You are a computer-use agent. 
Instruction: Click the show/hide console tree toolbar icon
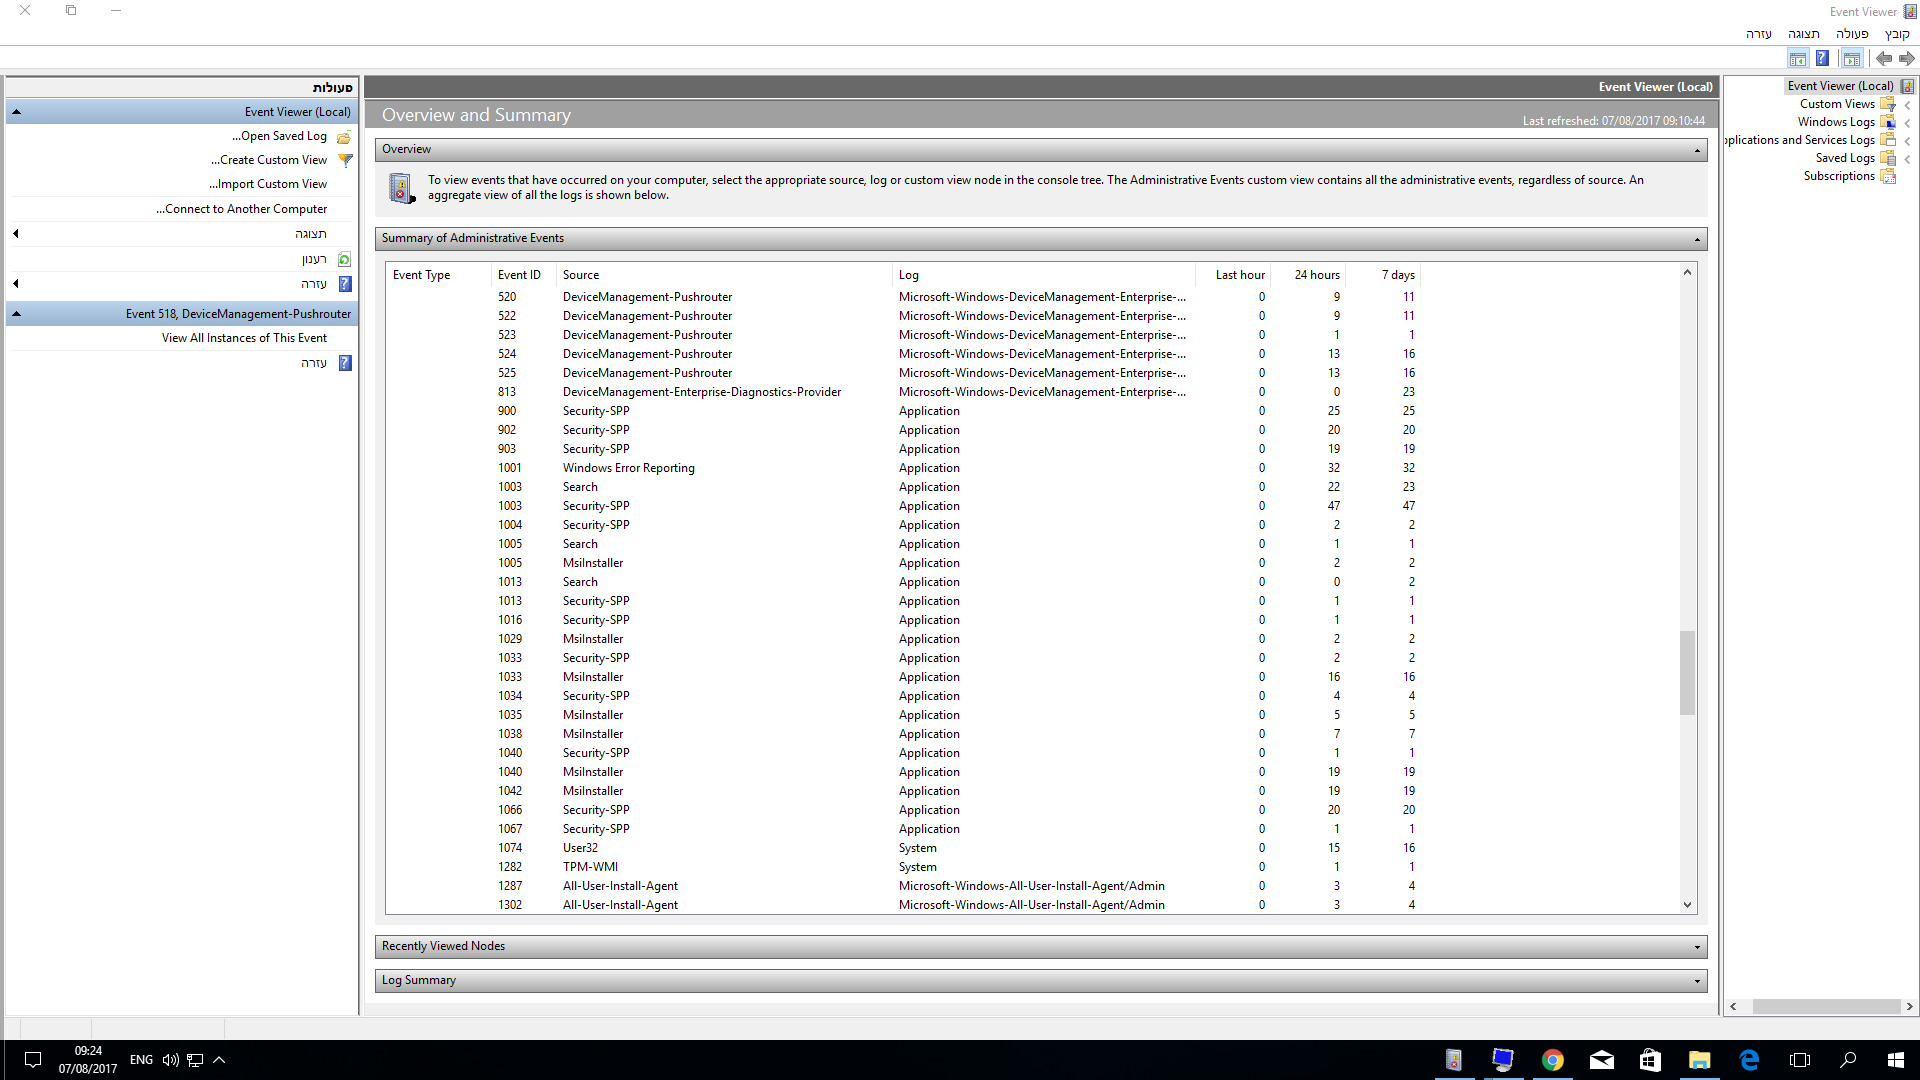(1852, 58)
